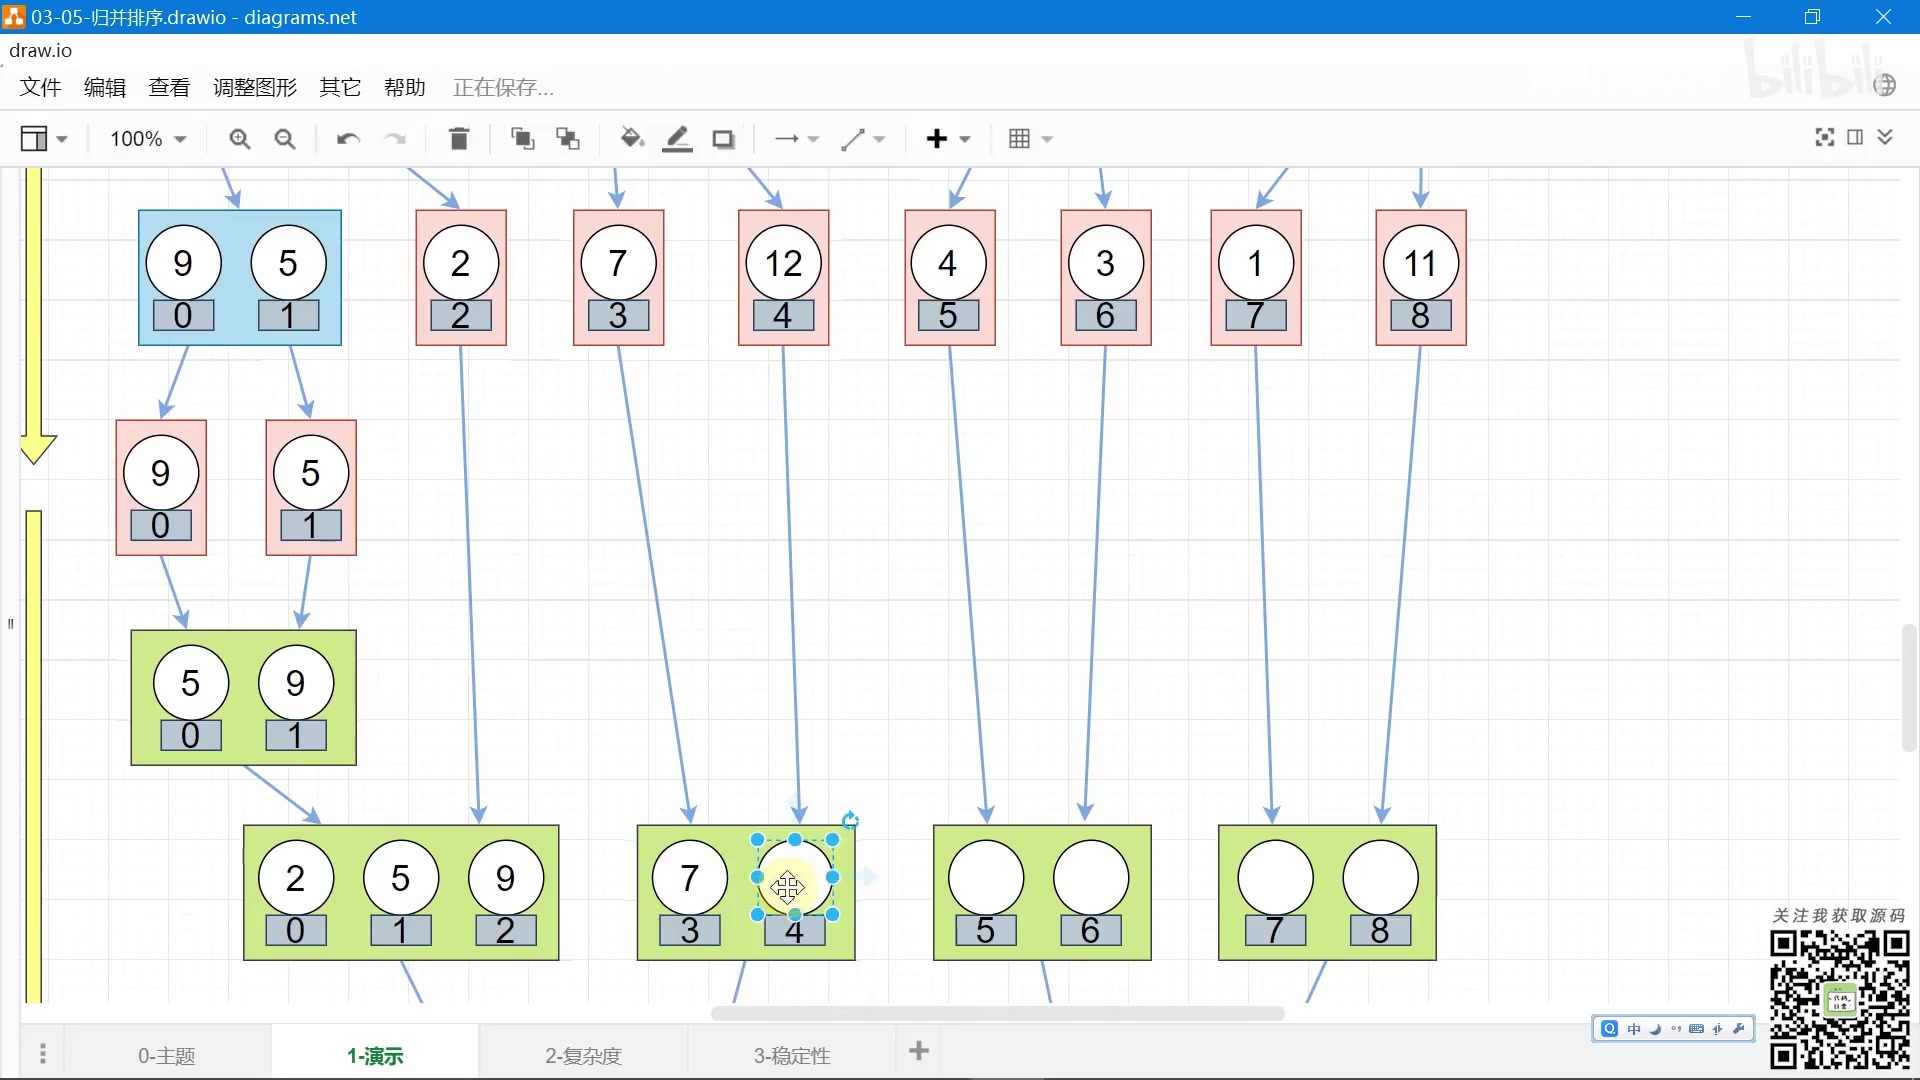
Task: Open the insert plus dropdown
Action: (948, 139)
